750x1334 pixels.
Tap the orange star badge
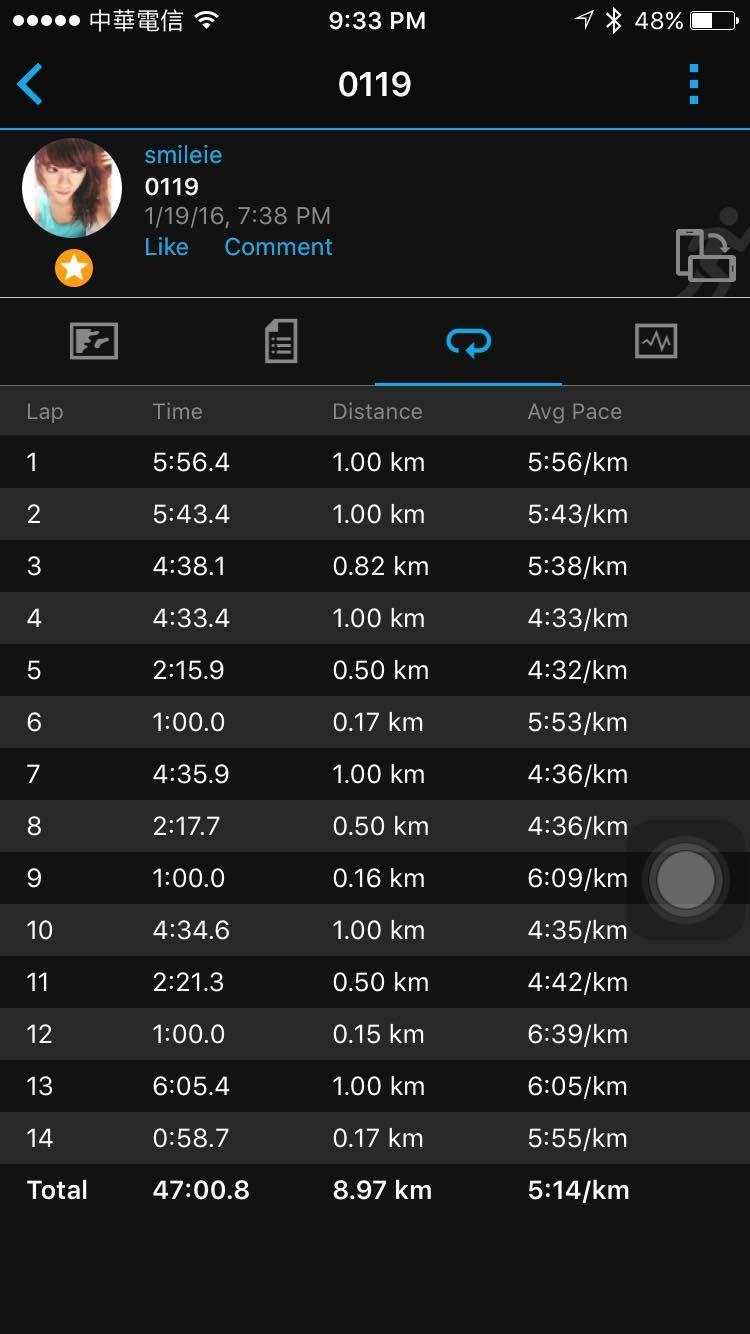coord(73,268)
